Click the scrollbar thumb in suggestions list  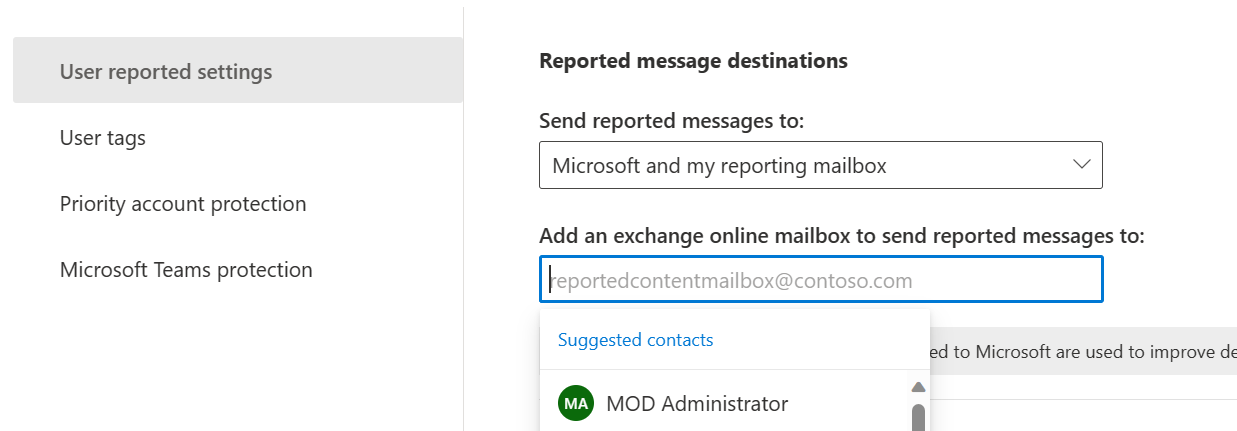pyautogui.click(x=918, y=417)
